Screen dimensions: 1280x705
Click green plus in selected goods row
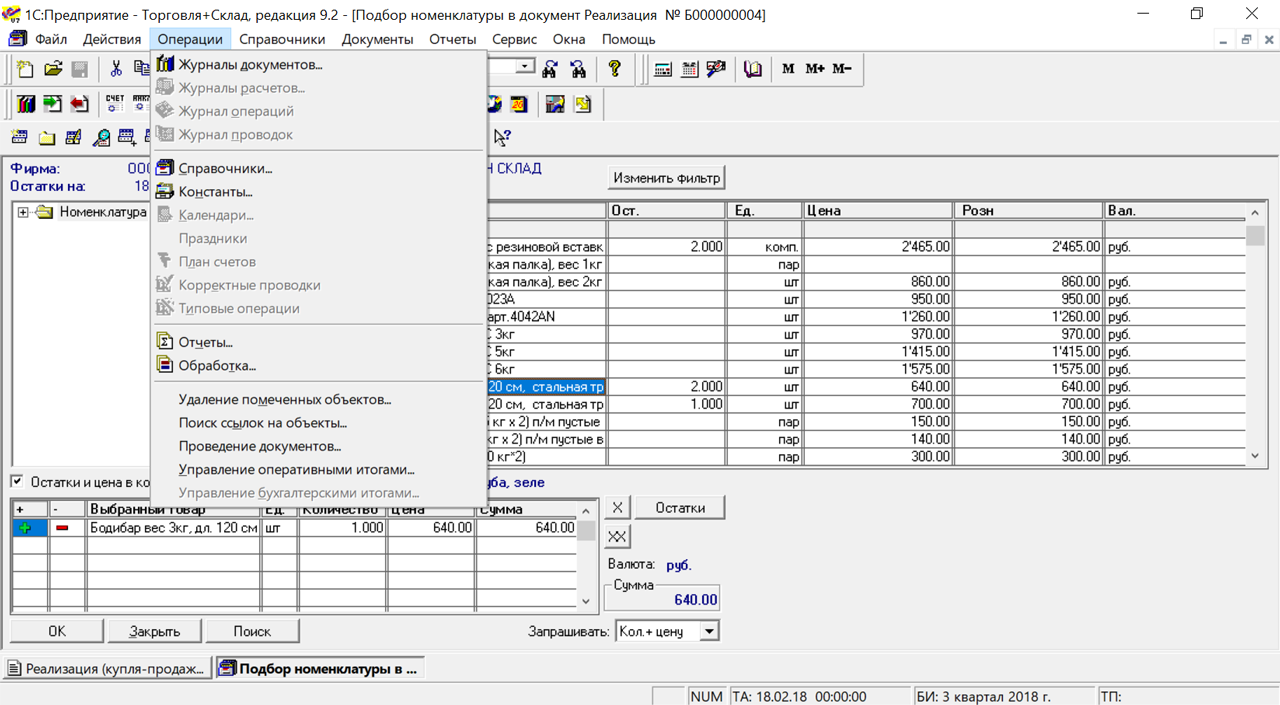(27, 528)
